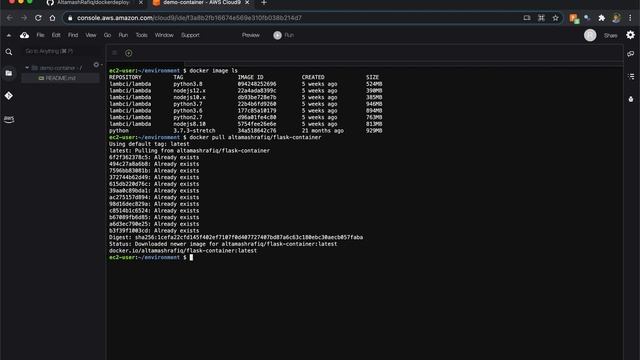Open Collaborate panel on right edge
The image size is (640, 360).
tap(631, 53)
